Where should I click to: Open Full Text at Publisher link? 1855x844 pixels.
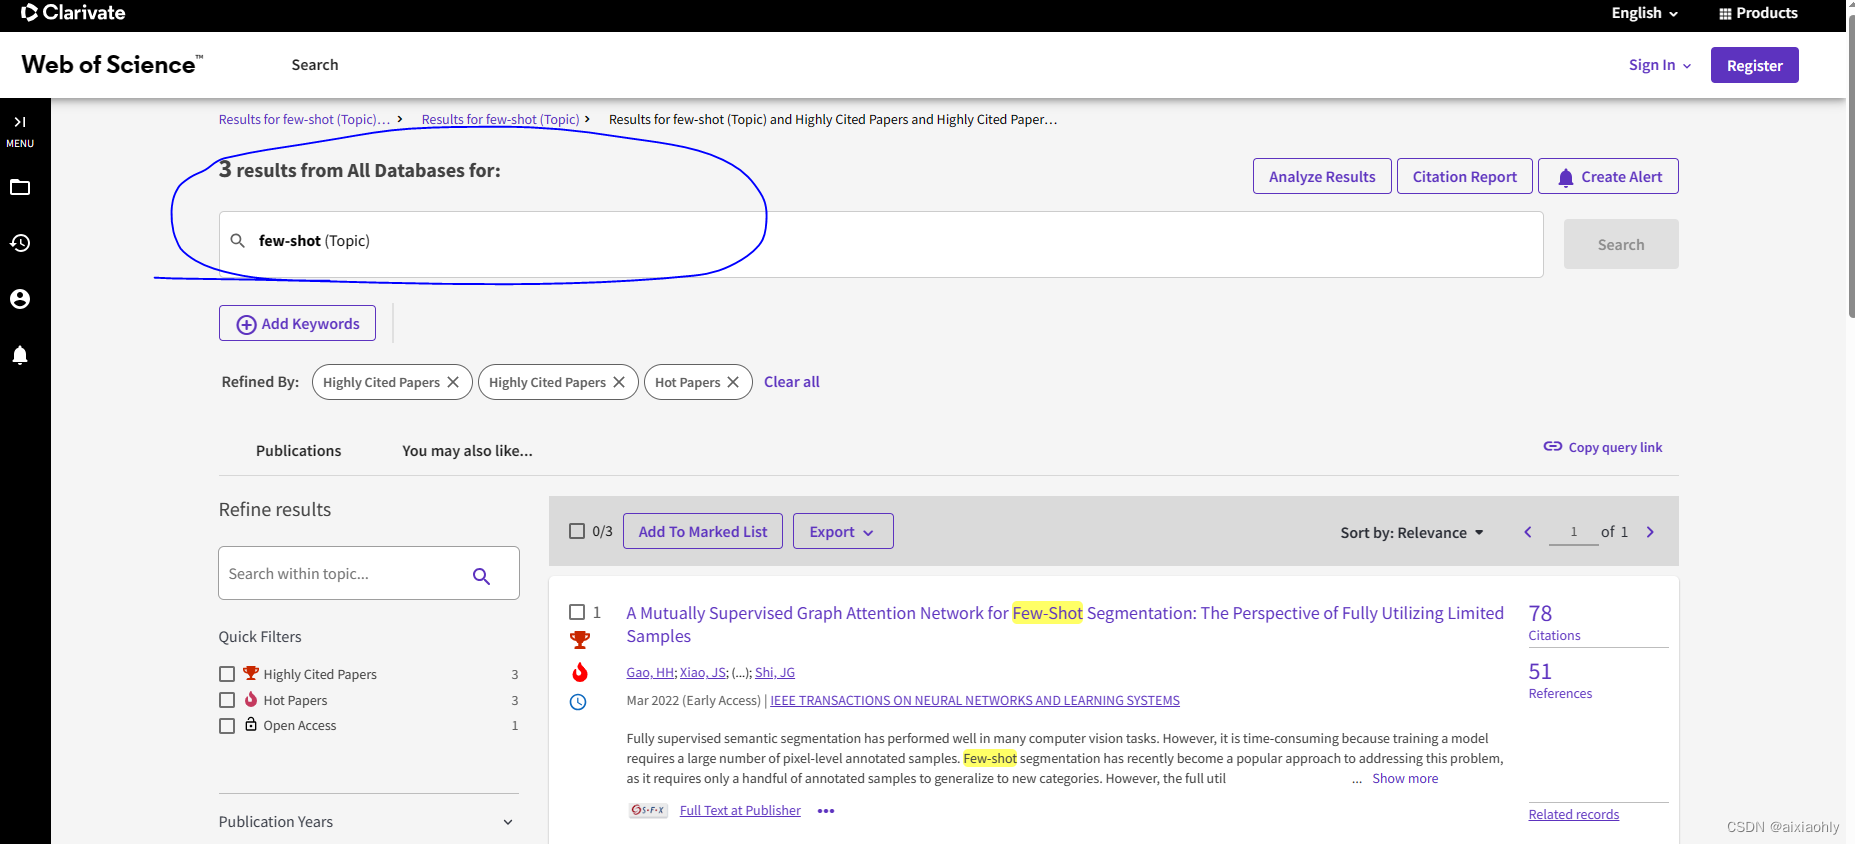tap(740, 811)
